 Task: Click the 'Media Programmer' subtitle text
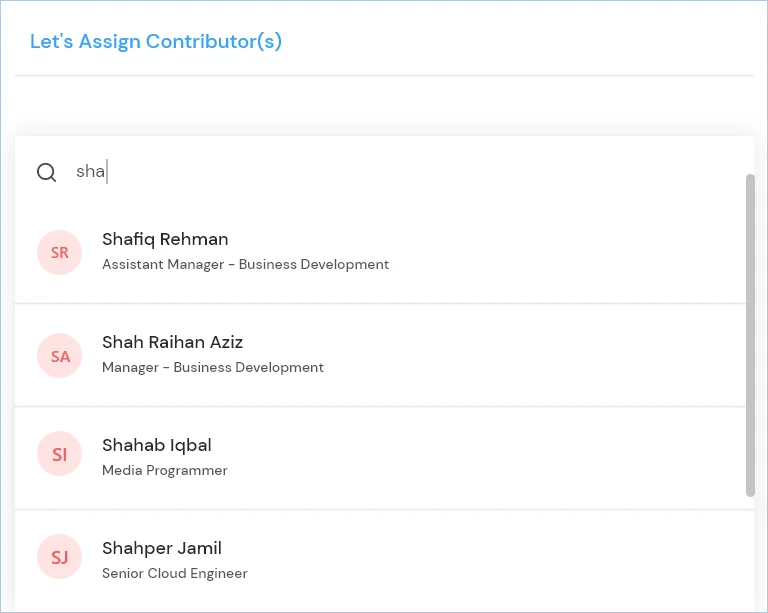(x=165, y=471)
